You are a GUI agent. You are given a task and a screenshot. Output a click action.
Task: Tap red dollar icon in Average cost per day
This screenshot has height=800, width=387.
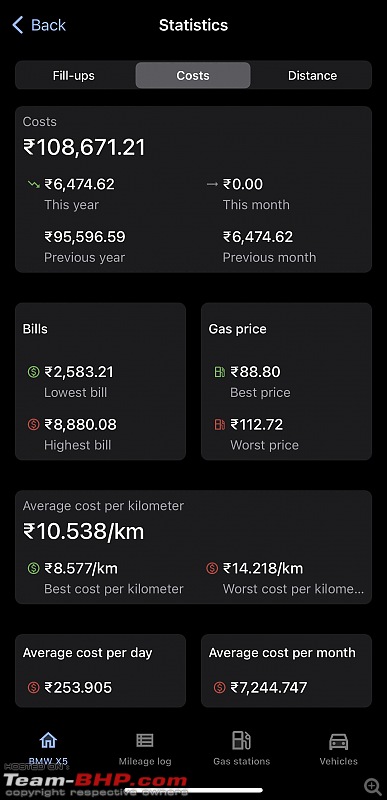coord(34,687)
